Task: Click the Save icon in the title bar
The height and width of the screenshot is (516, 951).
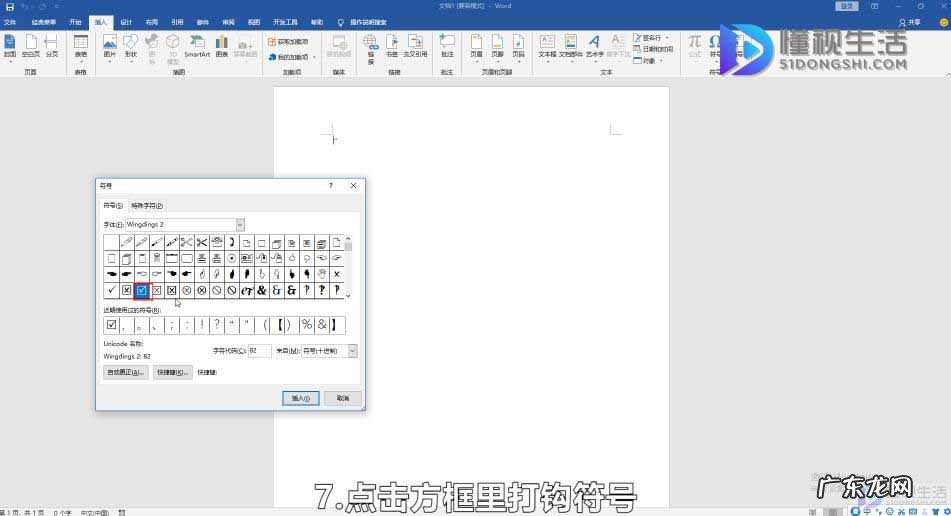Action: point(10,7)
